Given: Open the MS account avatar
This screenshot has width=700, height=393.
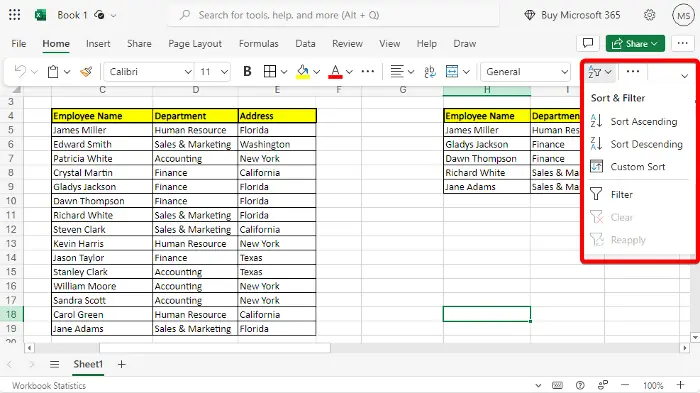Looking at the screenshot, I should pyautogui.click(x=683, y=16).
